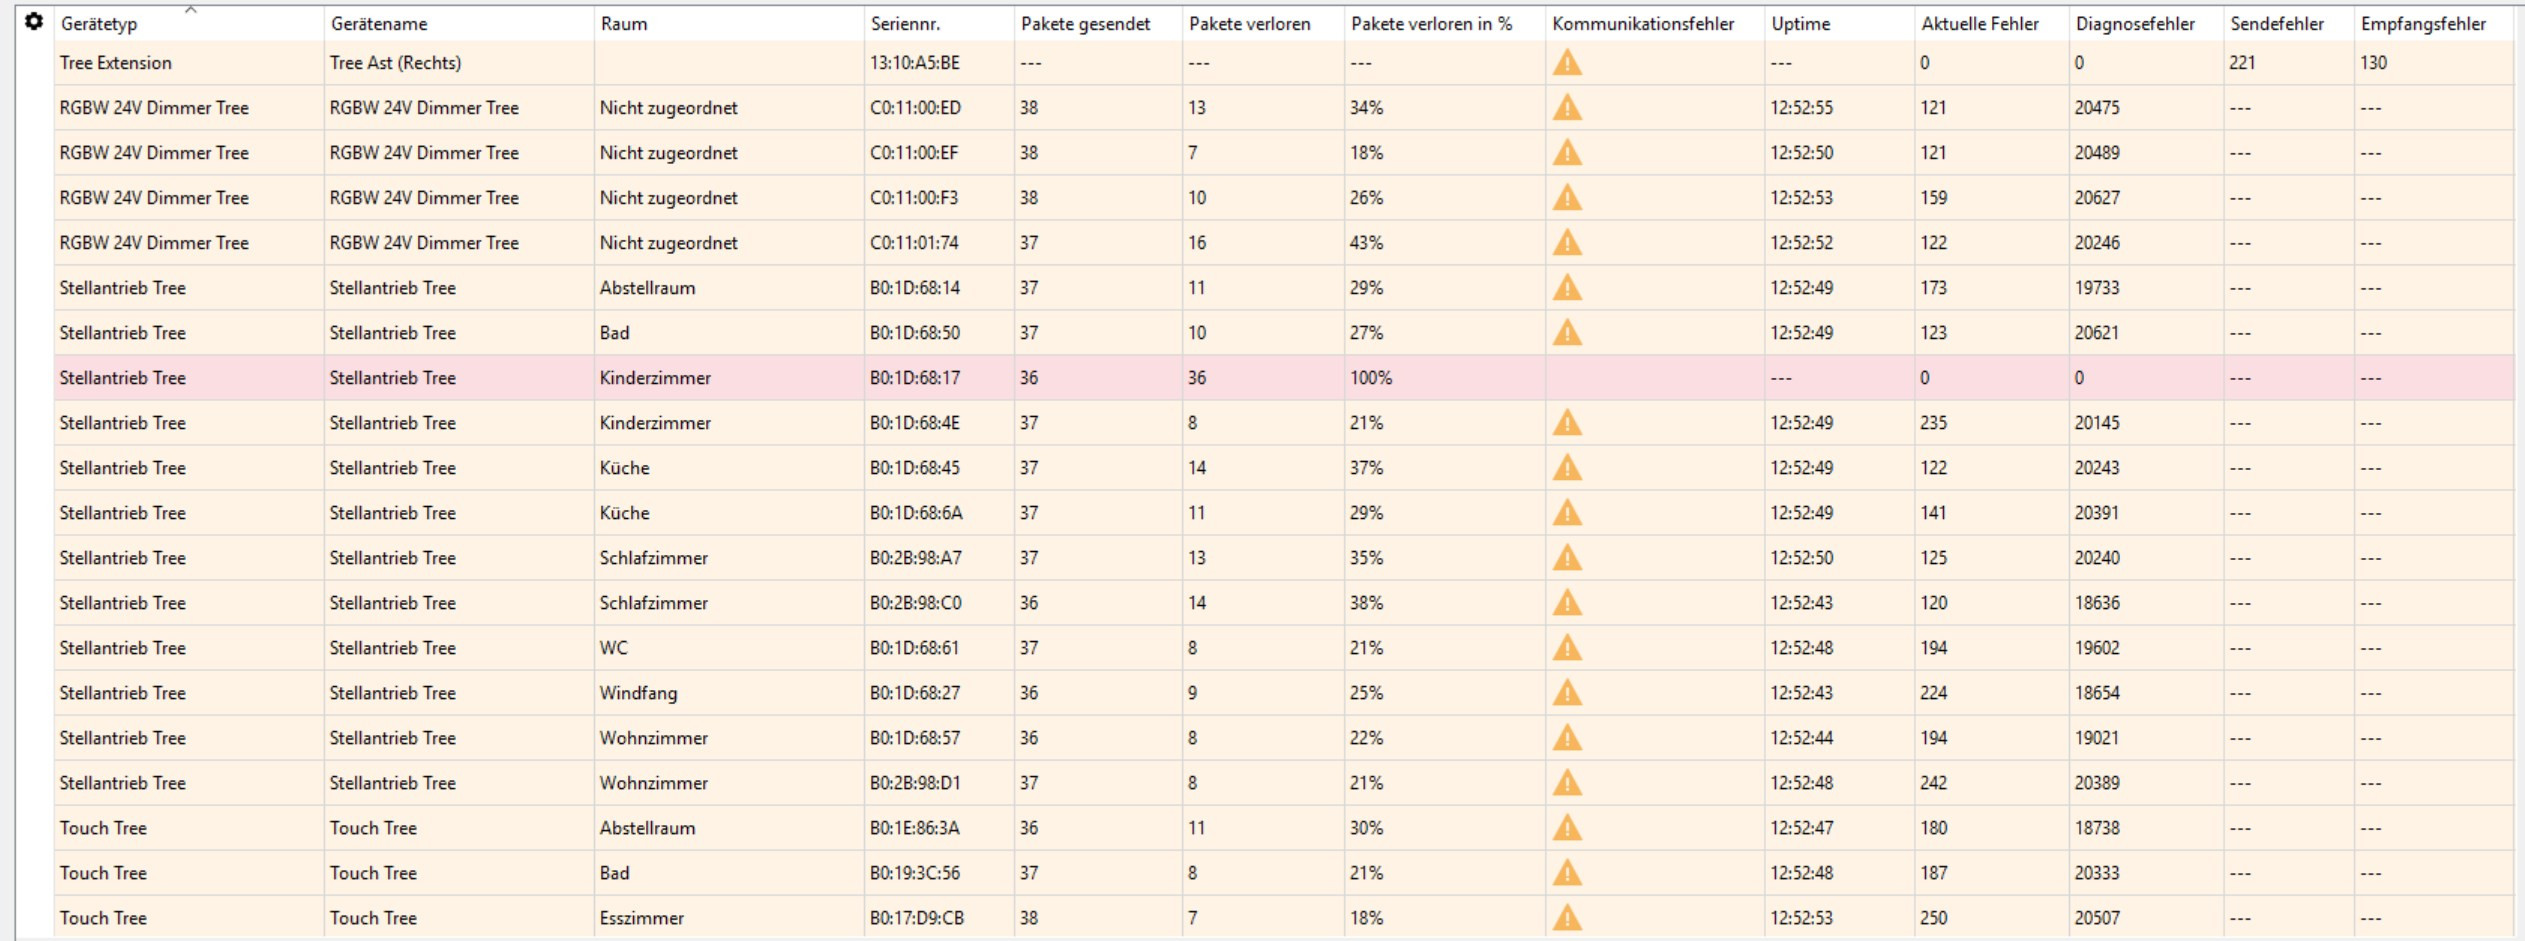2525x941 pixels.
Task: Click warning icon in row with serial C0:11:00:EF
Action: 1567,153
